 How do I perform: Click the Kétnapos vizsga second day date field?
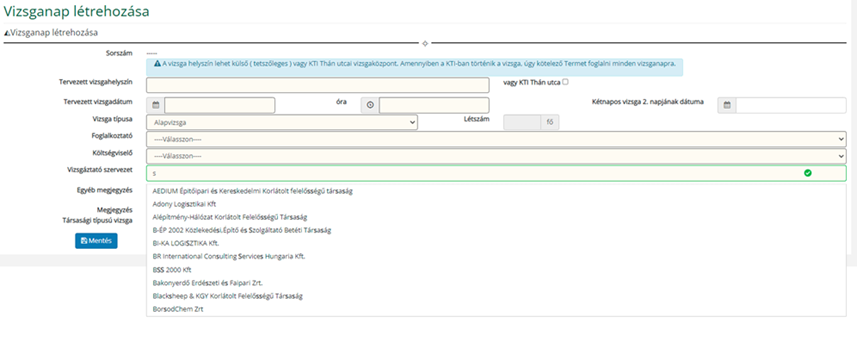click(791, 105)
